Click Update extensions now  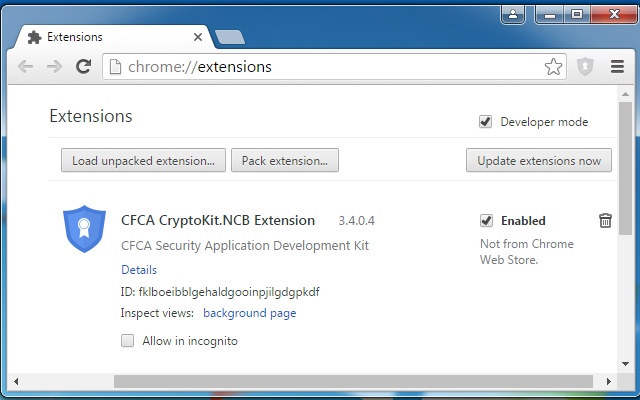539,160
